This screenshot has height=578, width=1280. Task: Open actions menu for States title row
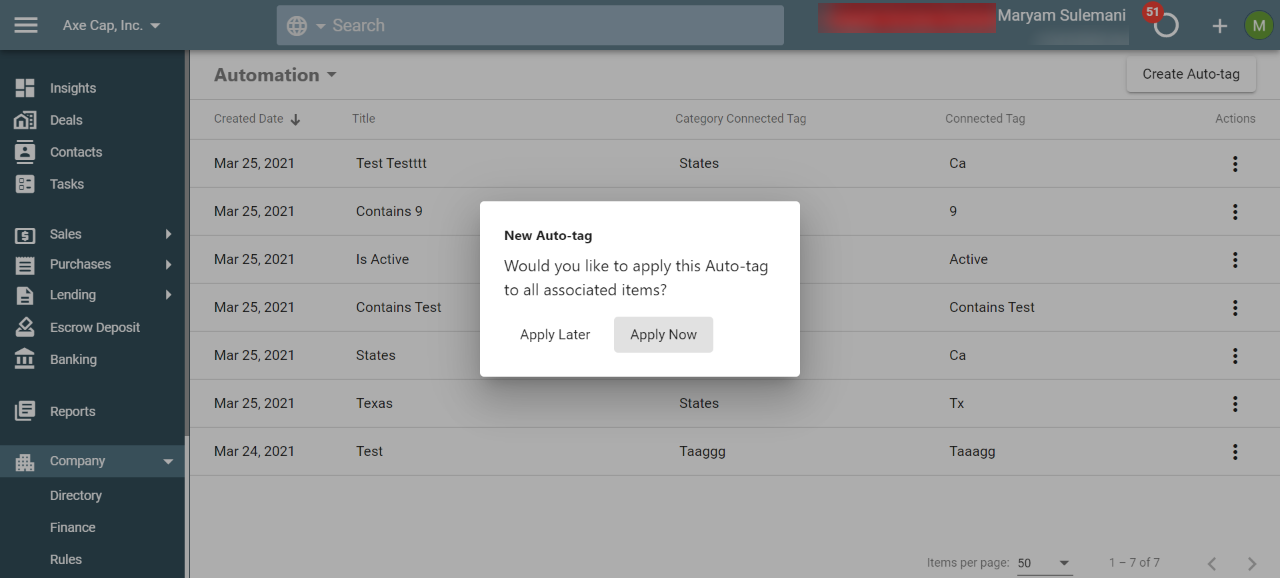click(1235, 356)
